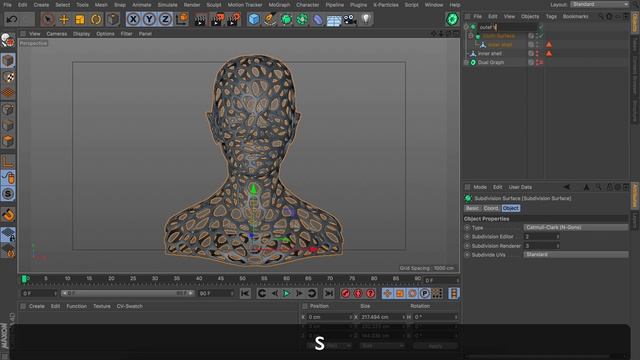Open the MoGraph menu
The width and height of the screenshot is (640, 360).
coord(279,5)
